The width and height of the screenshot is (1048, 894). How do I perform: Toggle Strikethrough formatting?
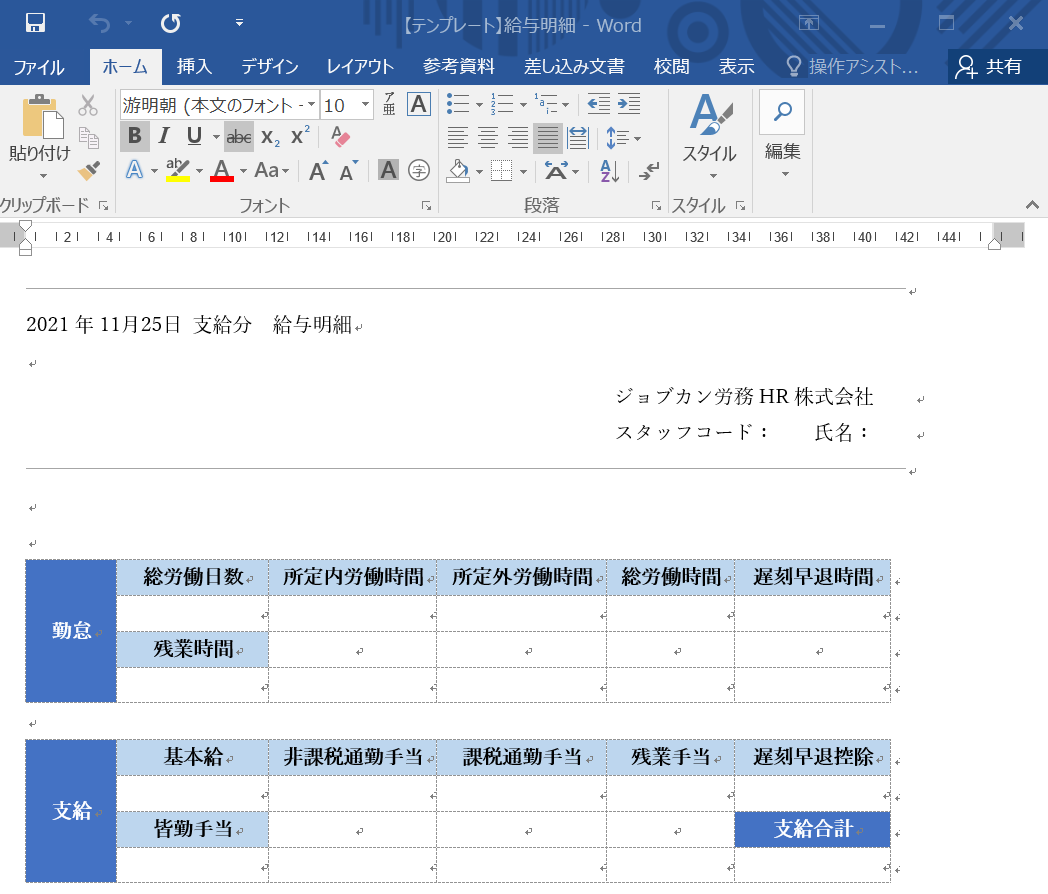click(239, 137)
